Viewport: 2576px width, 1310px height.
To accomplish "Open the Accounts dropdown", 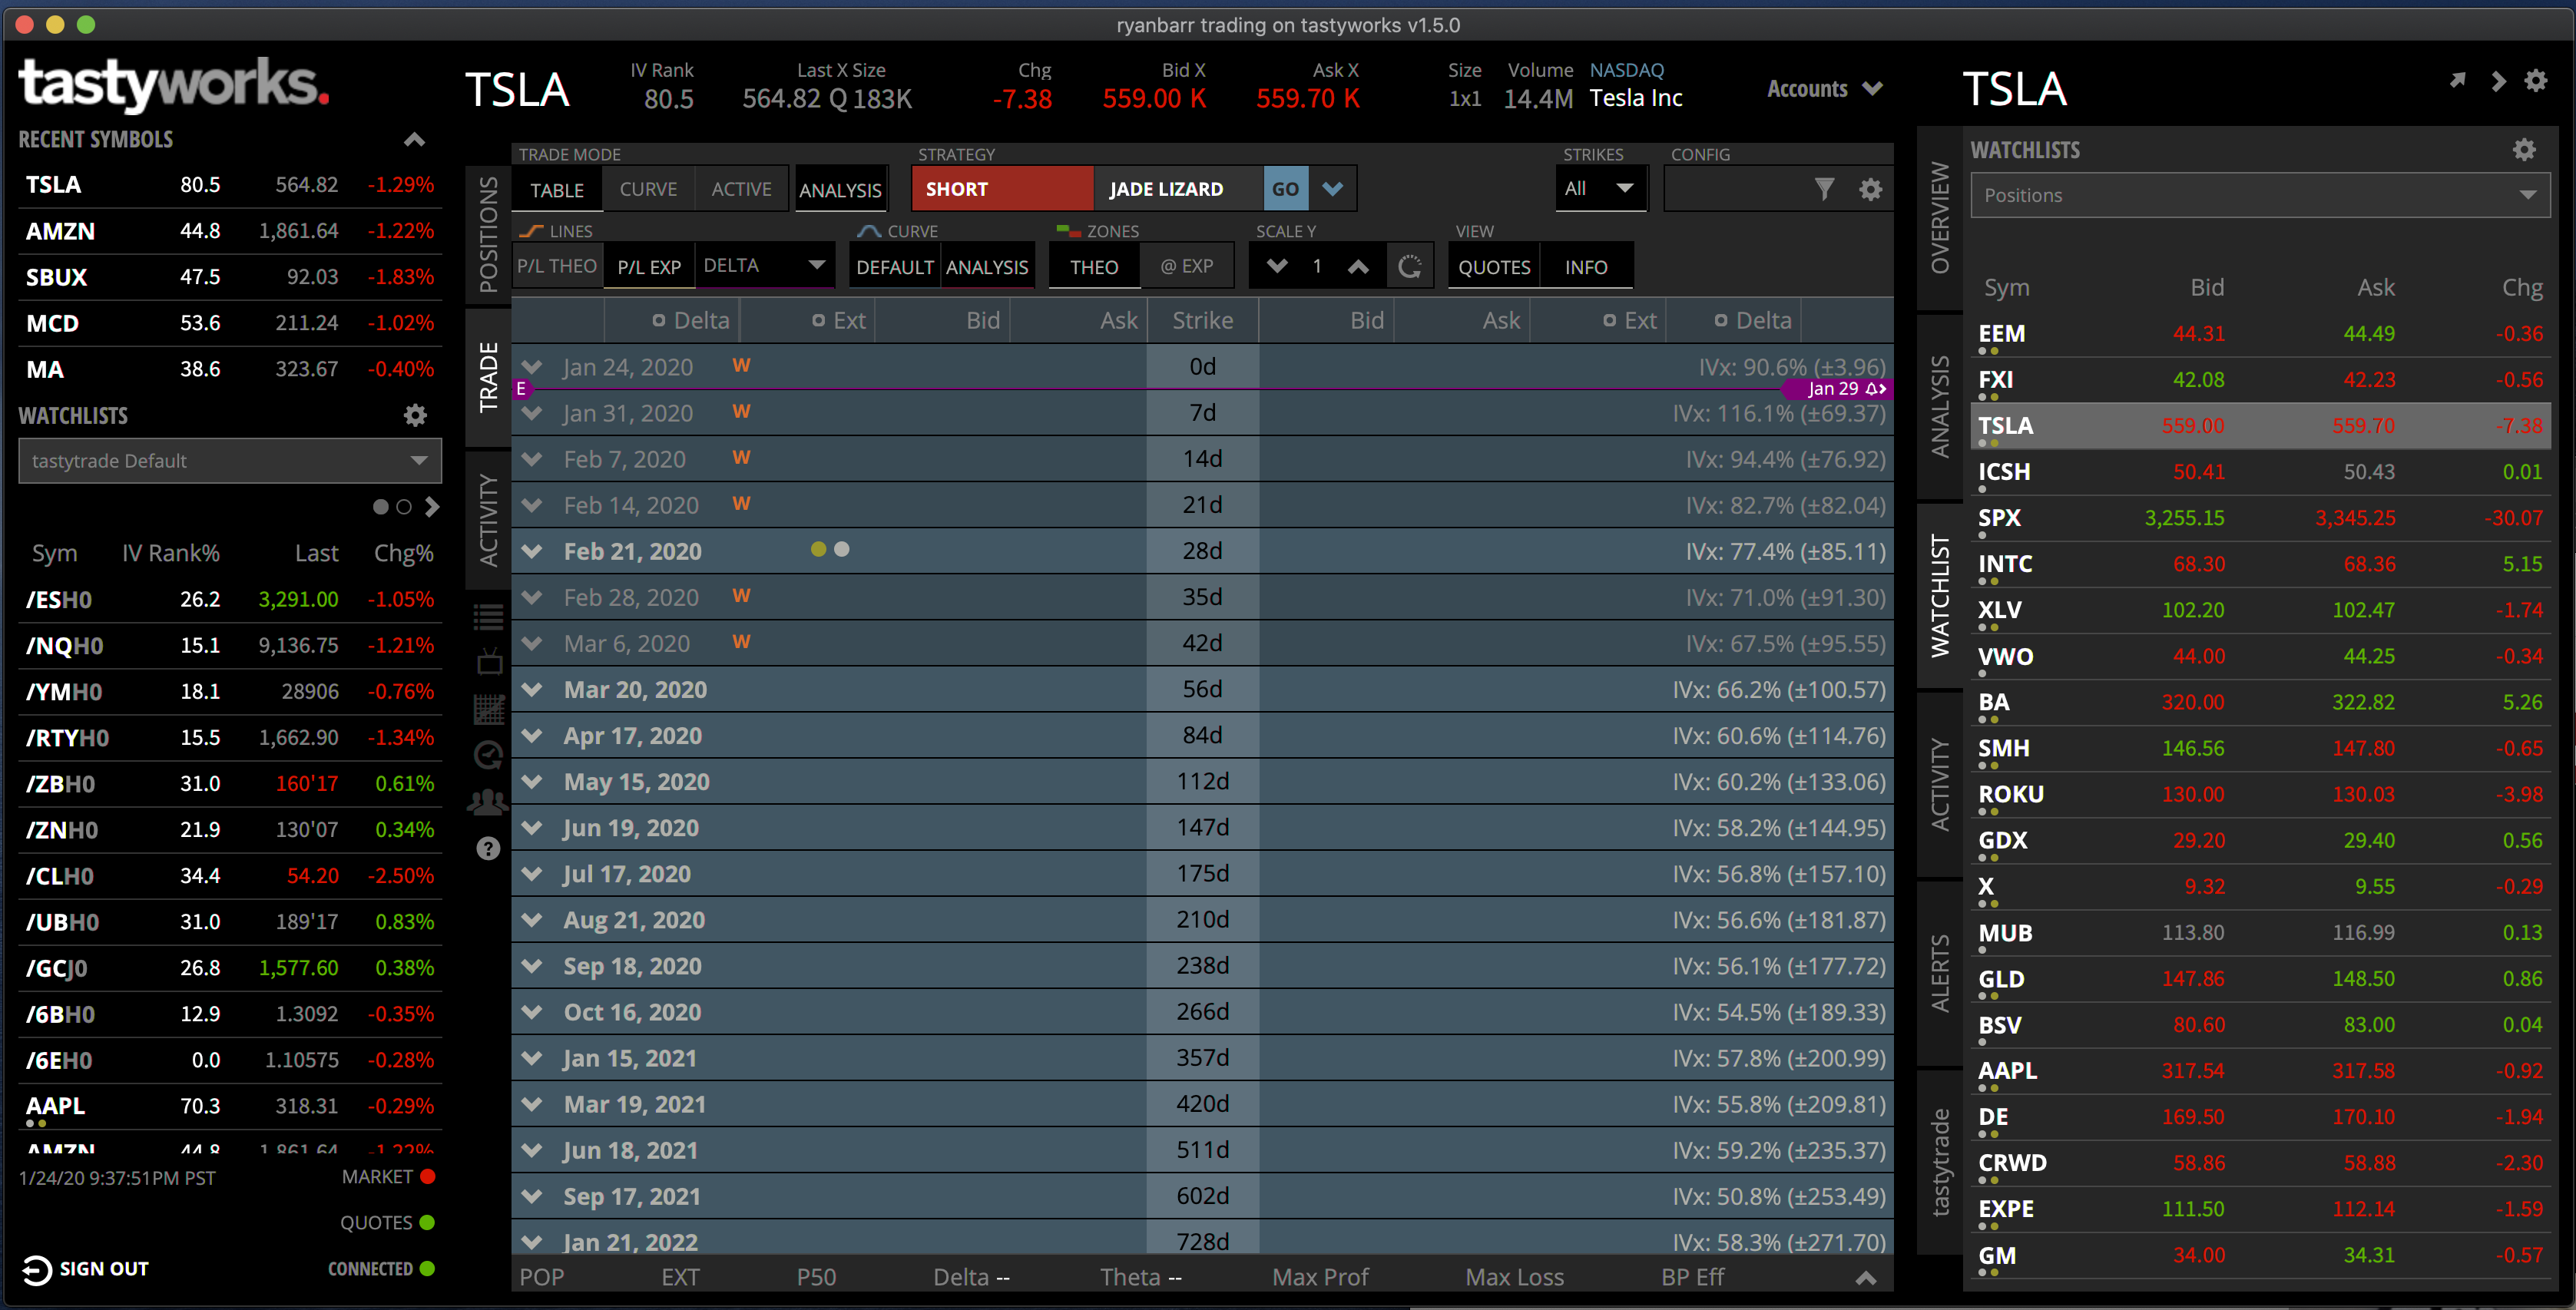I will [x=1825, y=89].
